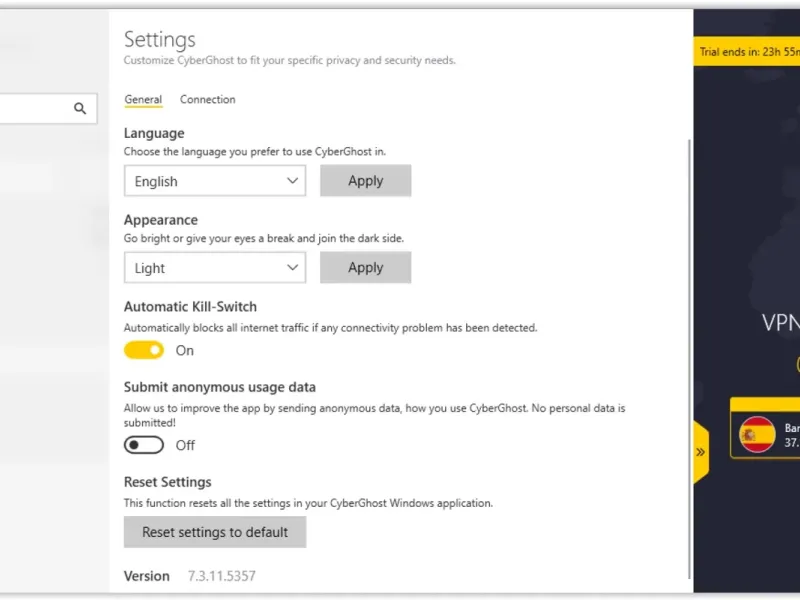Click into the search input field
The width and height of the screenshot is (800, 600).
click(x=46, y=108)
